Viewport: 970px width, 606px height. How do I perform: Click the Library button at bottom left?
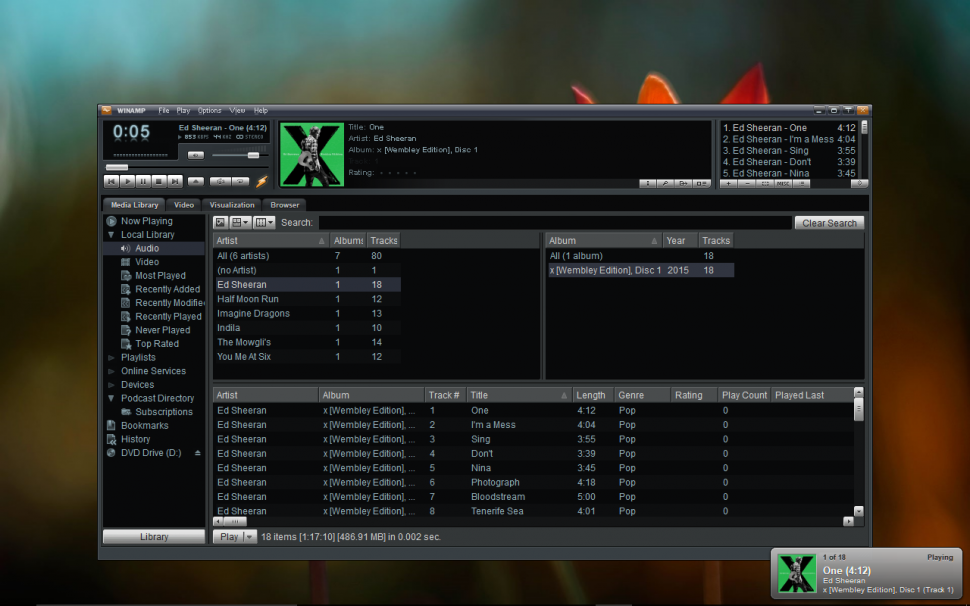coord(154,537)
